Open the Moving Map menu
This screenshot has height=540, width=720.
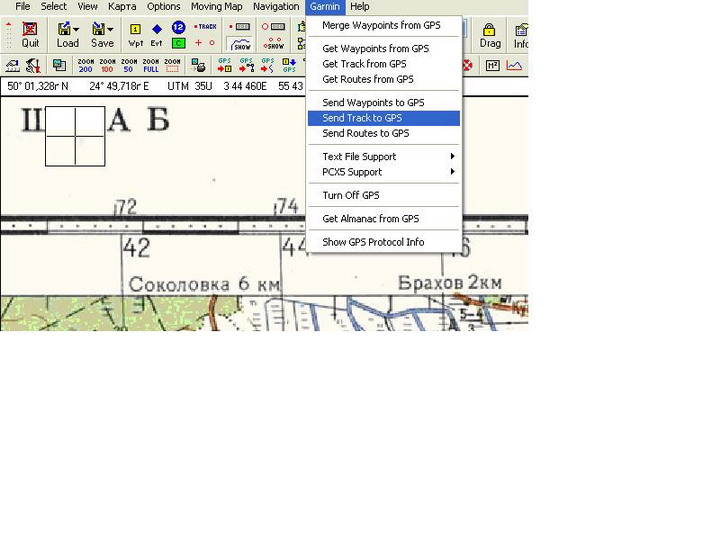[216, 7]
